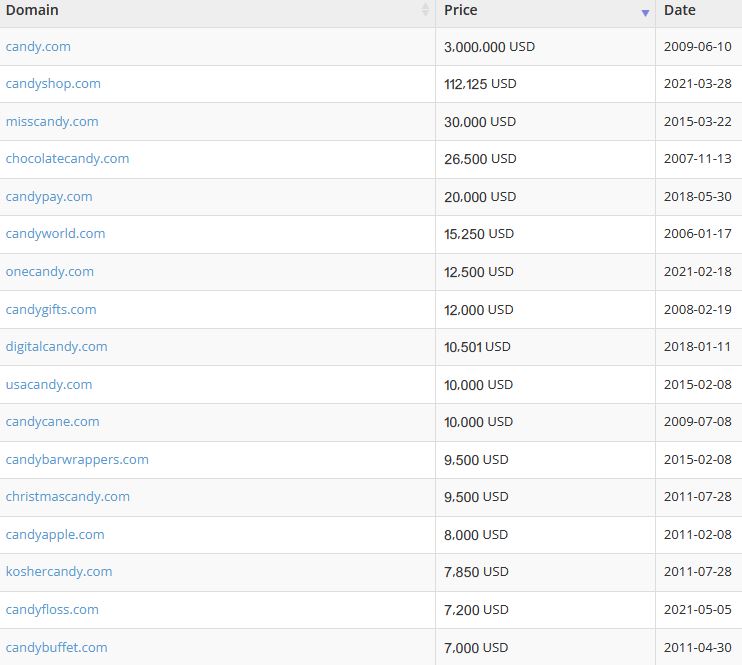This screenshot has height=665, width=742.
Task: Click the 8,000 USD price value
Action: click(x=476, y=535)
